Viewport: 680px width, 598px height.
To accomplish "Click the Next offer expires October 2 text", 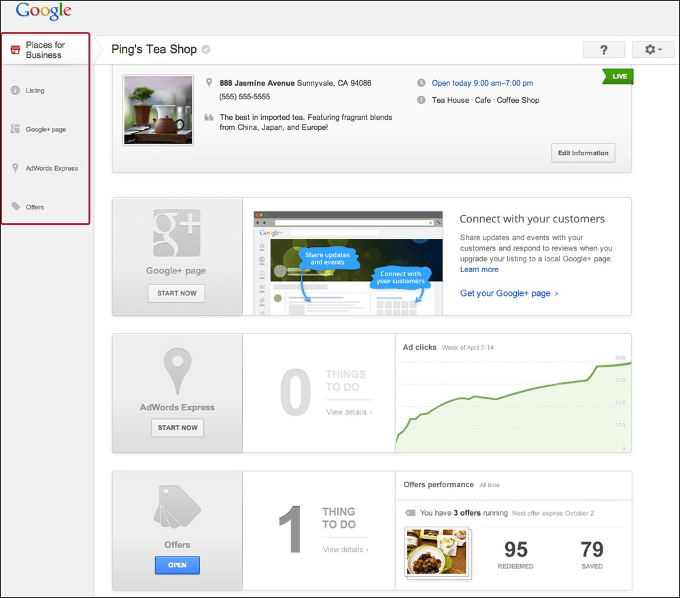I will 553,513.
